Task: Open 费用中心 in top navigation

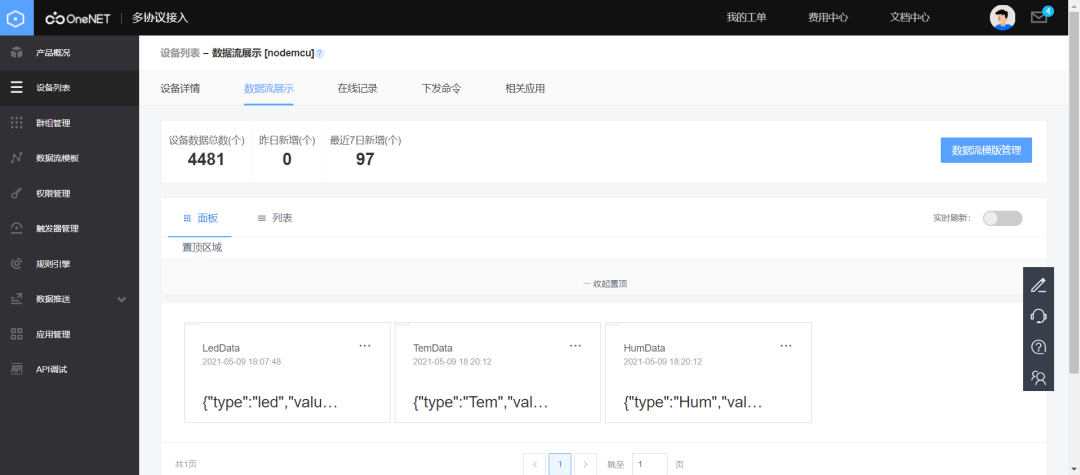Action: 828,18
